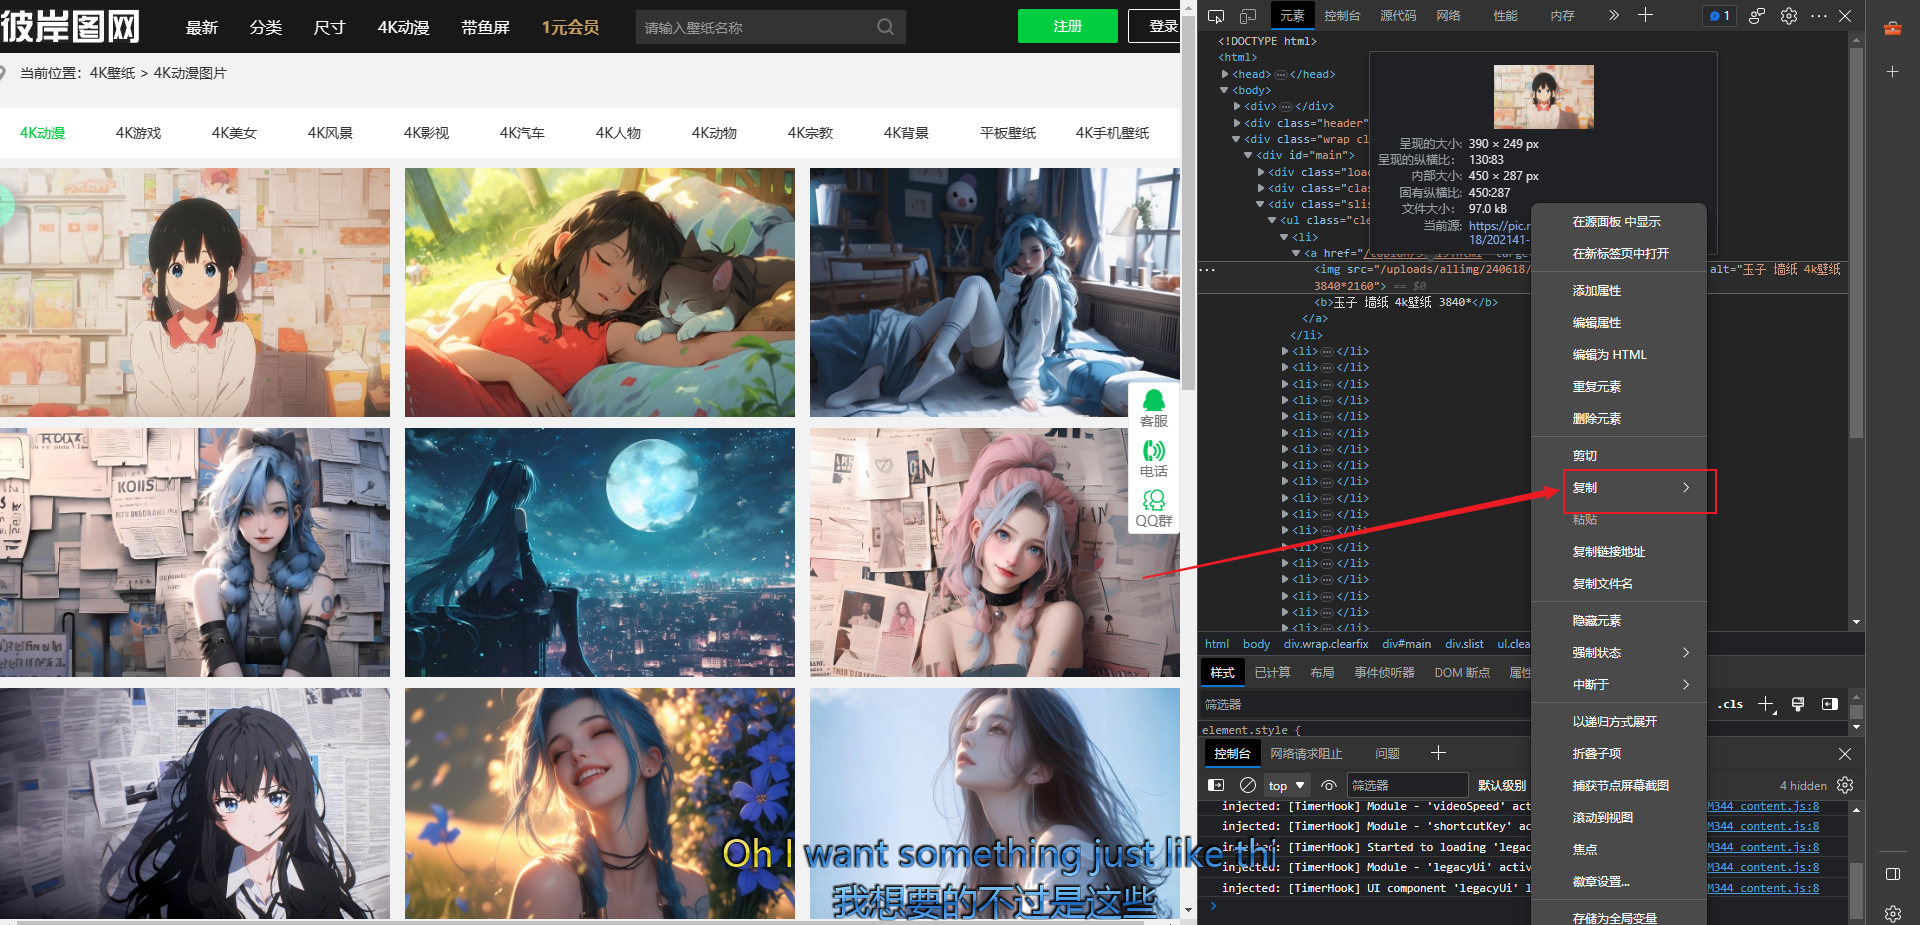The image size is (1920, 925).
Task: Click the inspect element picker icon
Action: click(x=1216, y=16)
